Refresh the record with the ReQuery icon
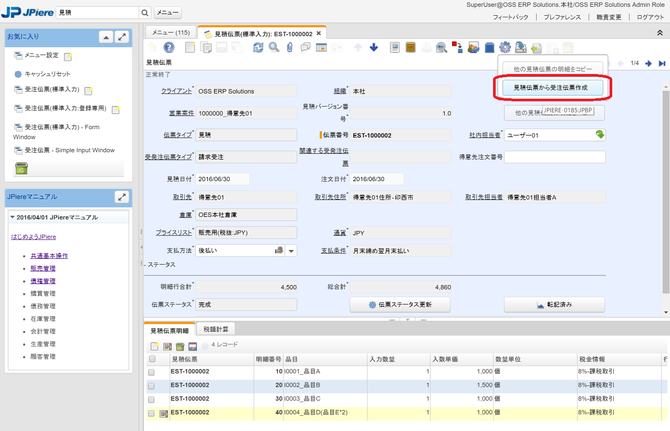Screen dimensions: 670x431 tap(258, 47)
